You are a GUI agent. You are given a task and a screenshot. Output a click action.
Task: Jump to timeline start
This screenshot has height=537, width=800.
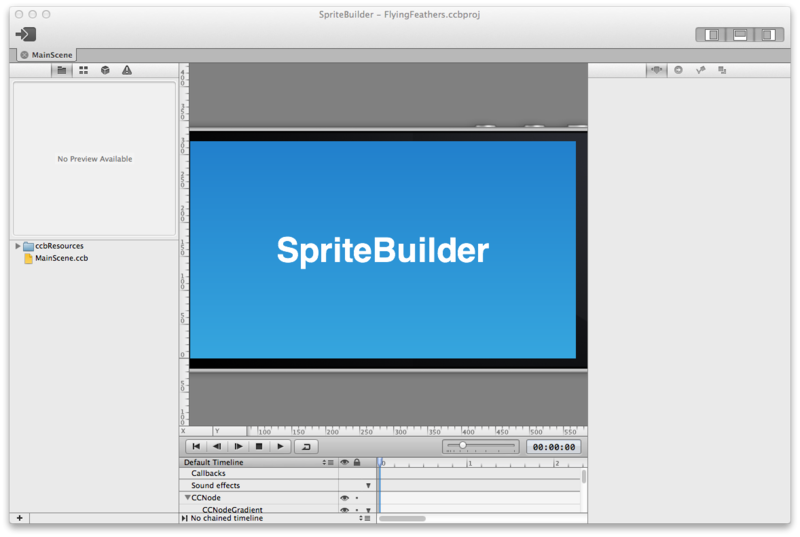point(196,447)
